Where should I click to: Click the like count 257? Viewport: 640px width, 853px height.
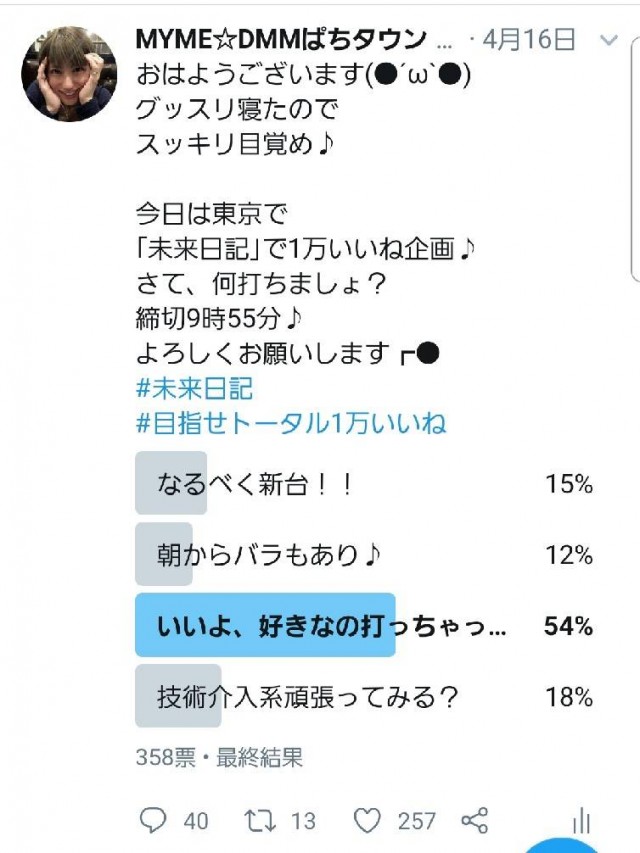tap(416, 821)
